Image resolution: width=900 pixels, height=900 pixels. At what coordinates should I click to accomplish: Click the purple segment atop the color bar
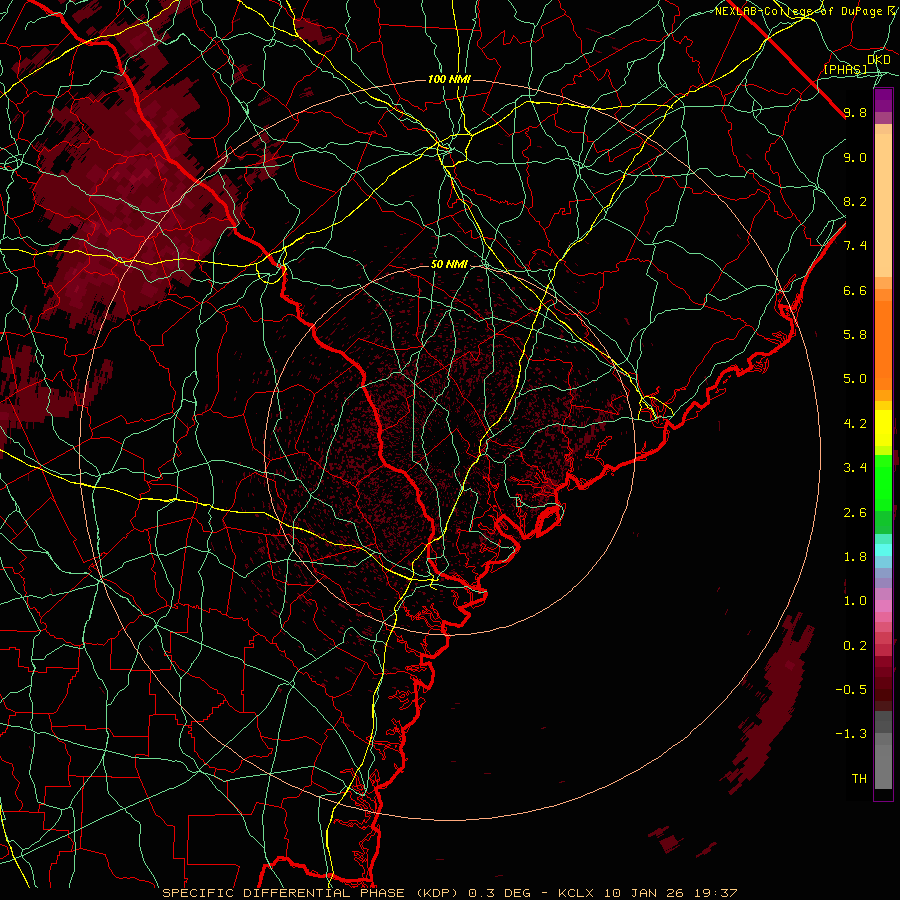click(x=883, y=100)
